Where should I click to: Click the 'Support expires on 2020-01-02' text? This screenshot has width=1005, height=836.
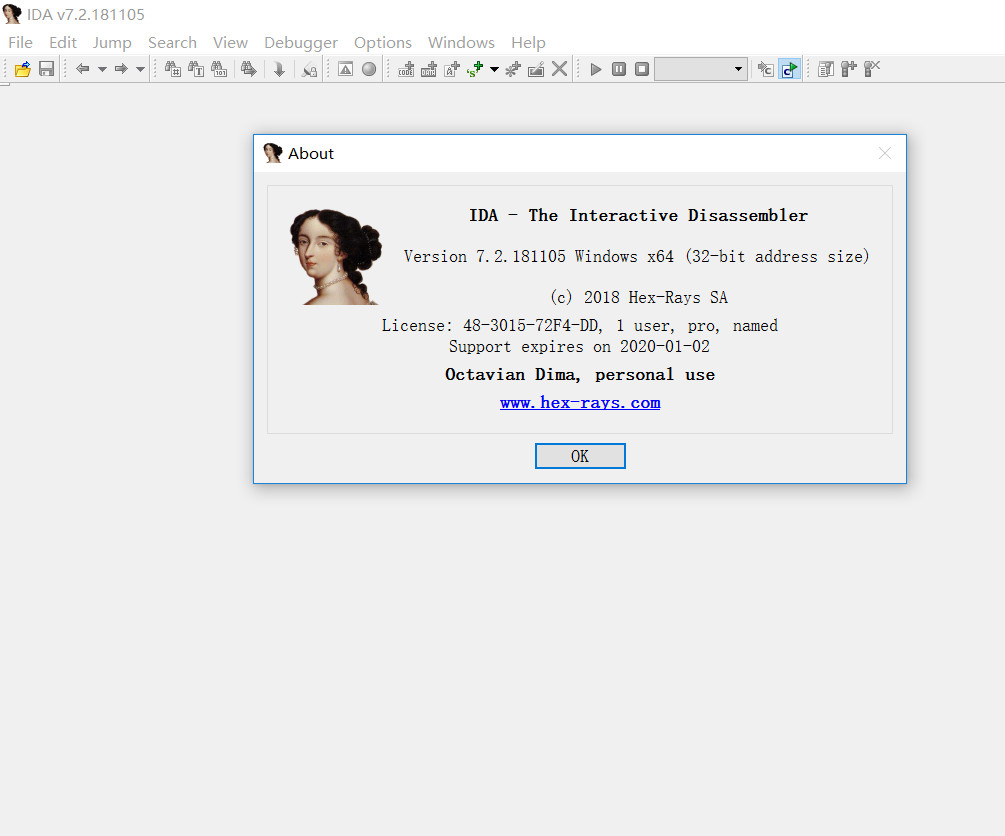[x=579, y=347]
